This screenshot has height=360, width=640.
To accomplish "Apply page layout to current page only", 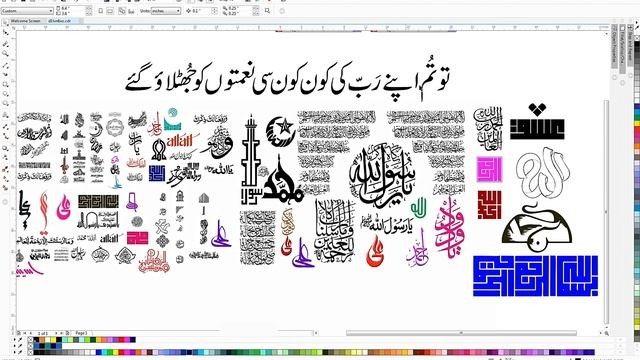I will tap(131, 11).
